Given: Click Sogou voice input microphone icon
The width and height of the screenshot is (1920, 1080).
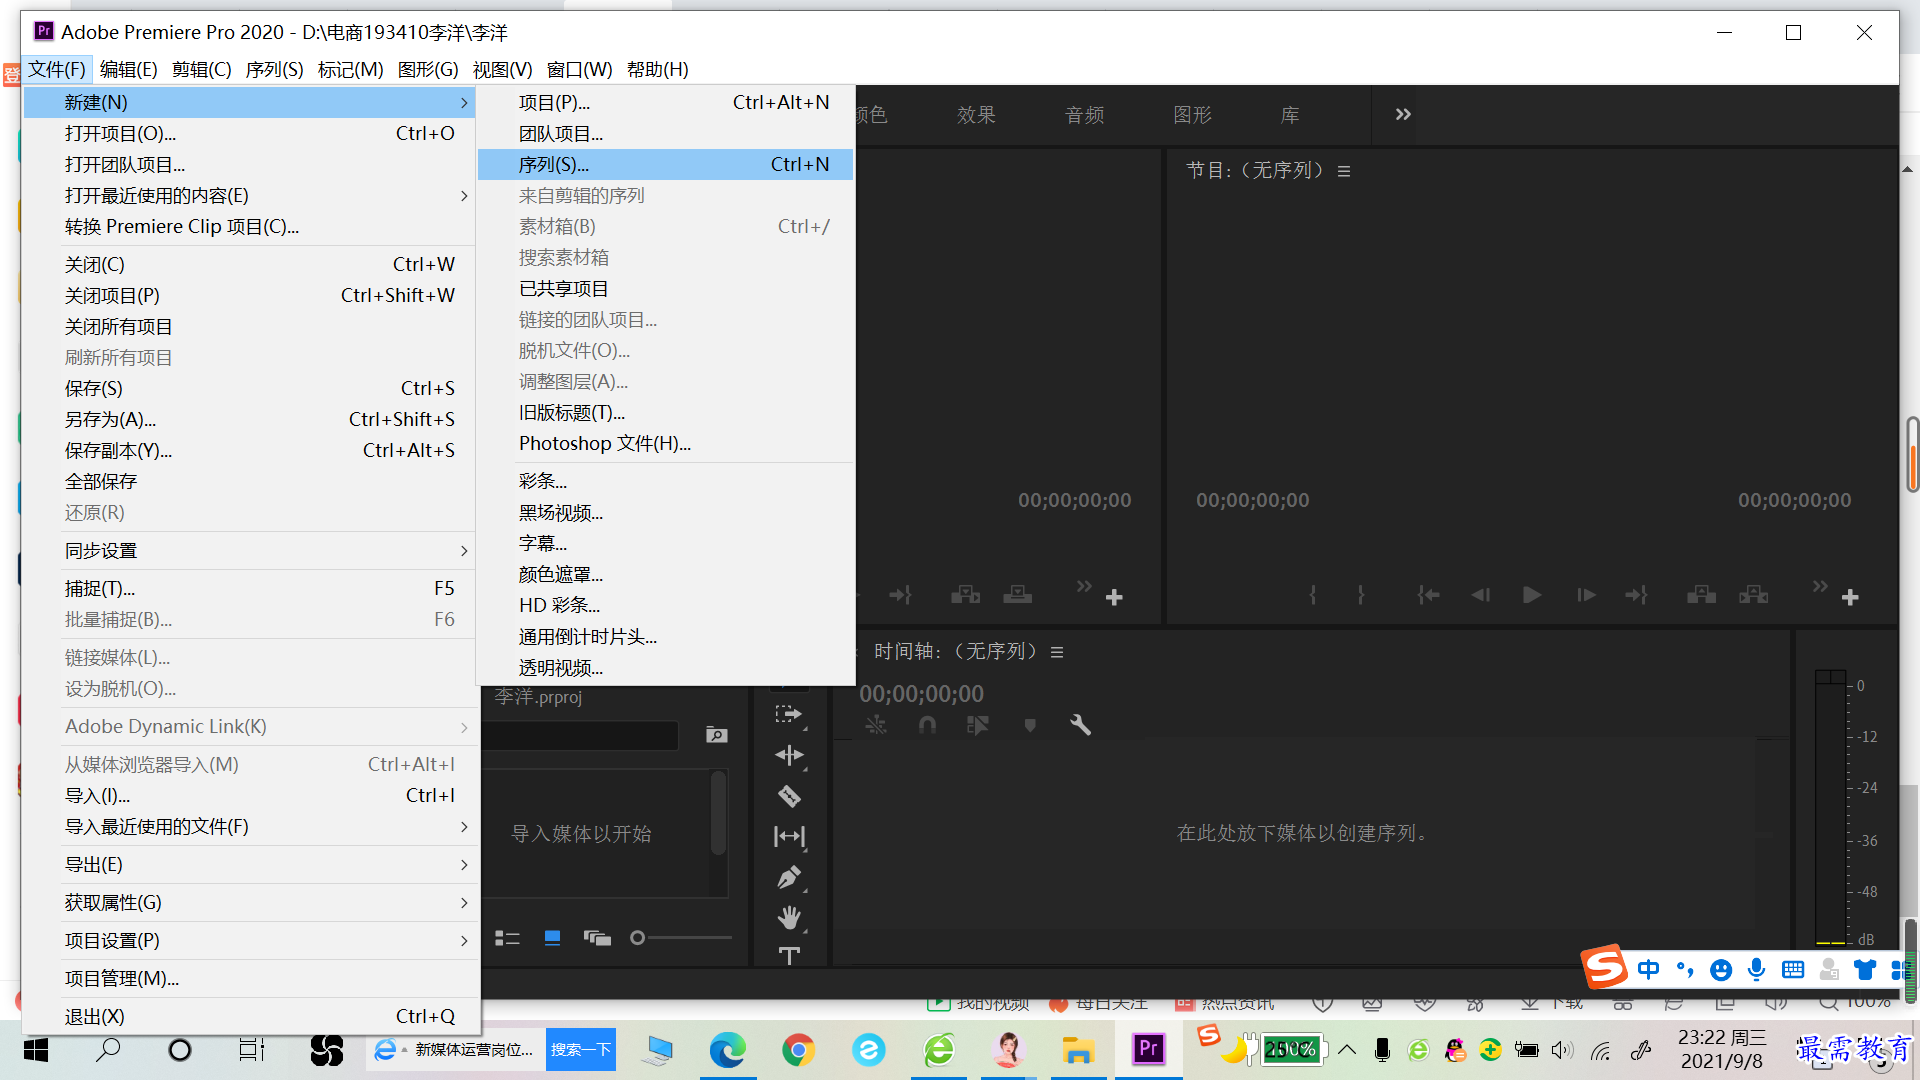Looking at the screenshot, I should point(1756,969).
